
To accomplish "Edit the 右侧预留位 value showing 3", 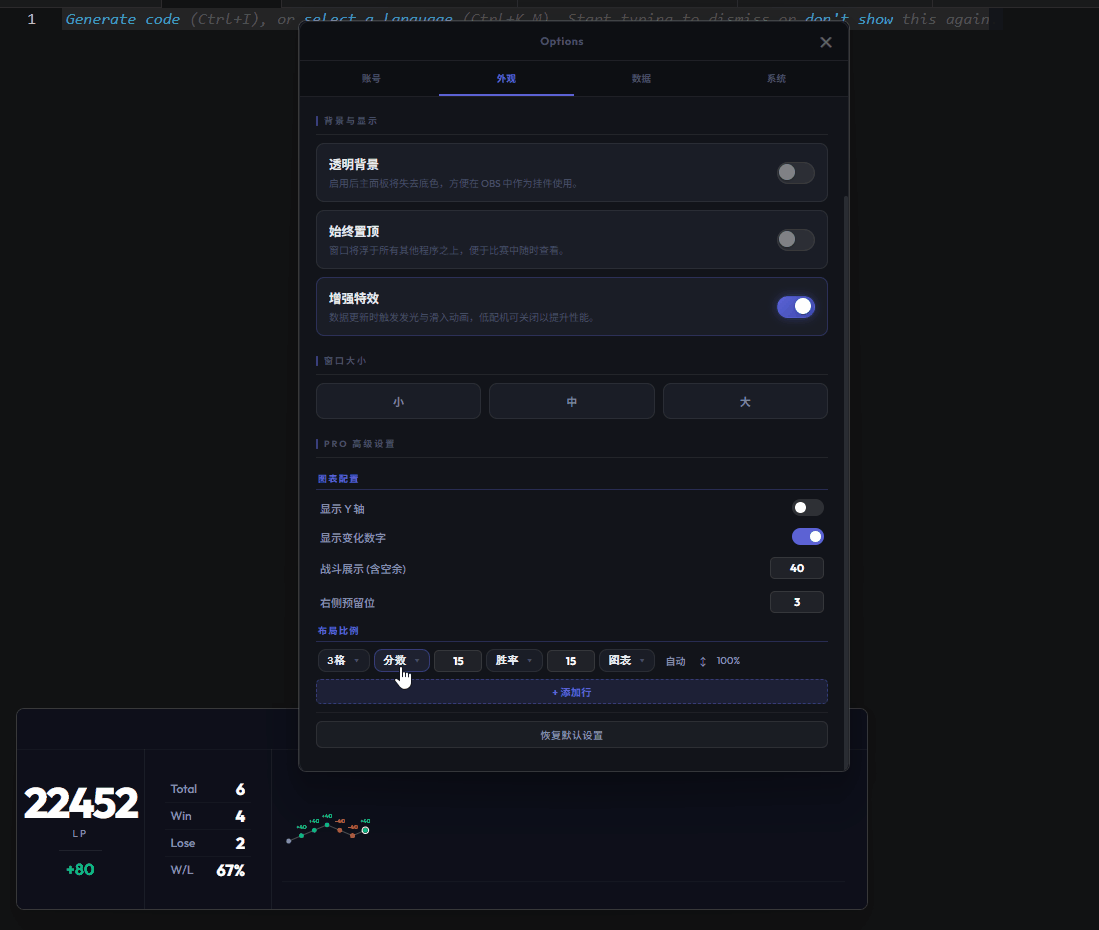I will tap(797, 601).
